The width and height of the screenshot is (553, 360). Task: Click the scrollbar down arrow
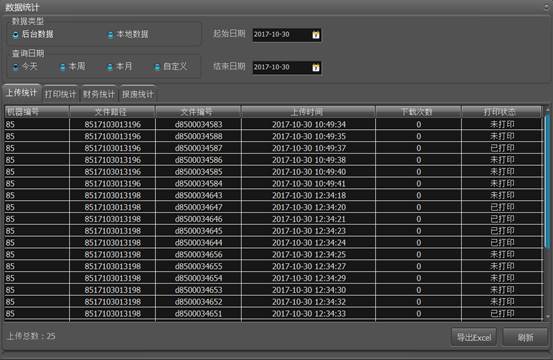pyautogui.click(x=548, y=317)
